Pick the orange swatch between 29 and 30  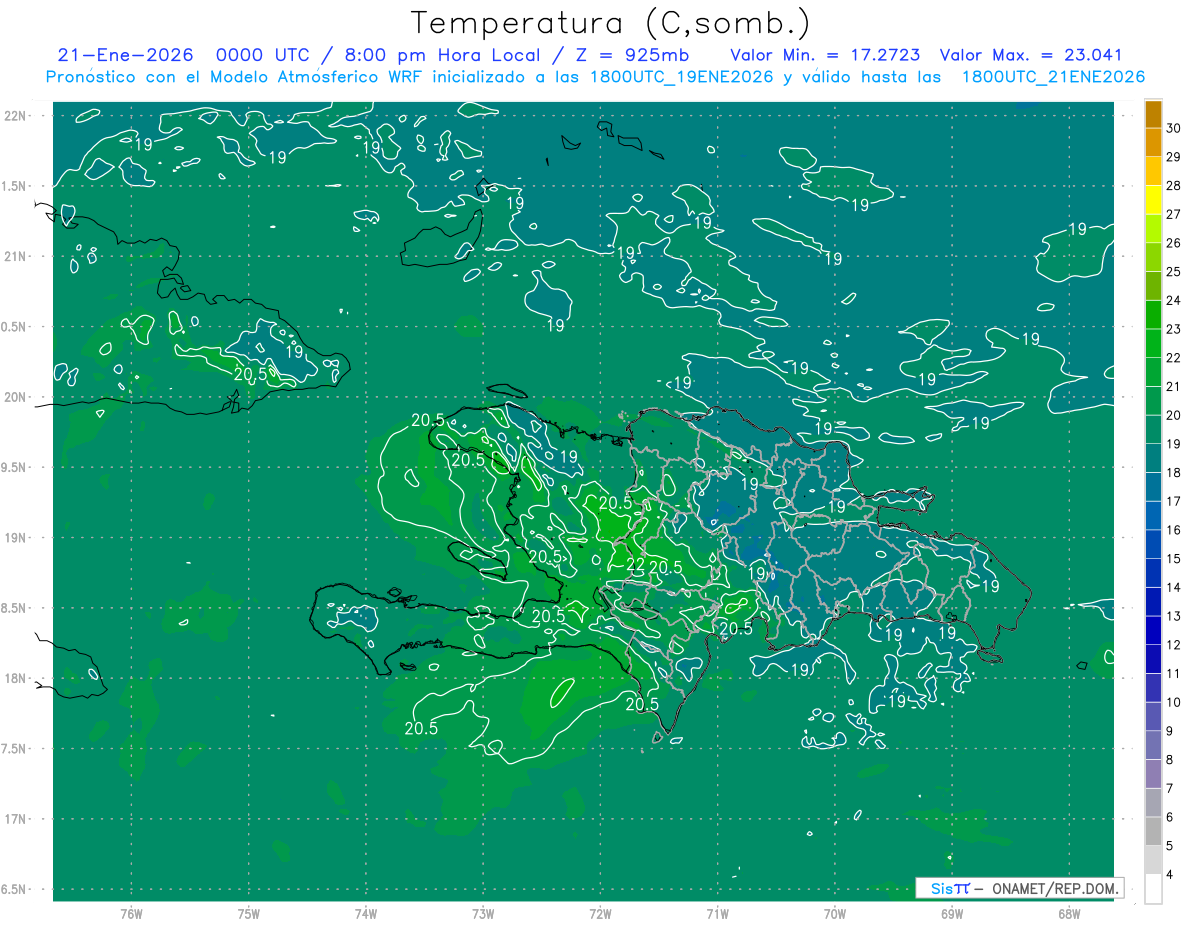(1153, 144)
